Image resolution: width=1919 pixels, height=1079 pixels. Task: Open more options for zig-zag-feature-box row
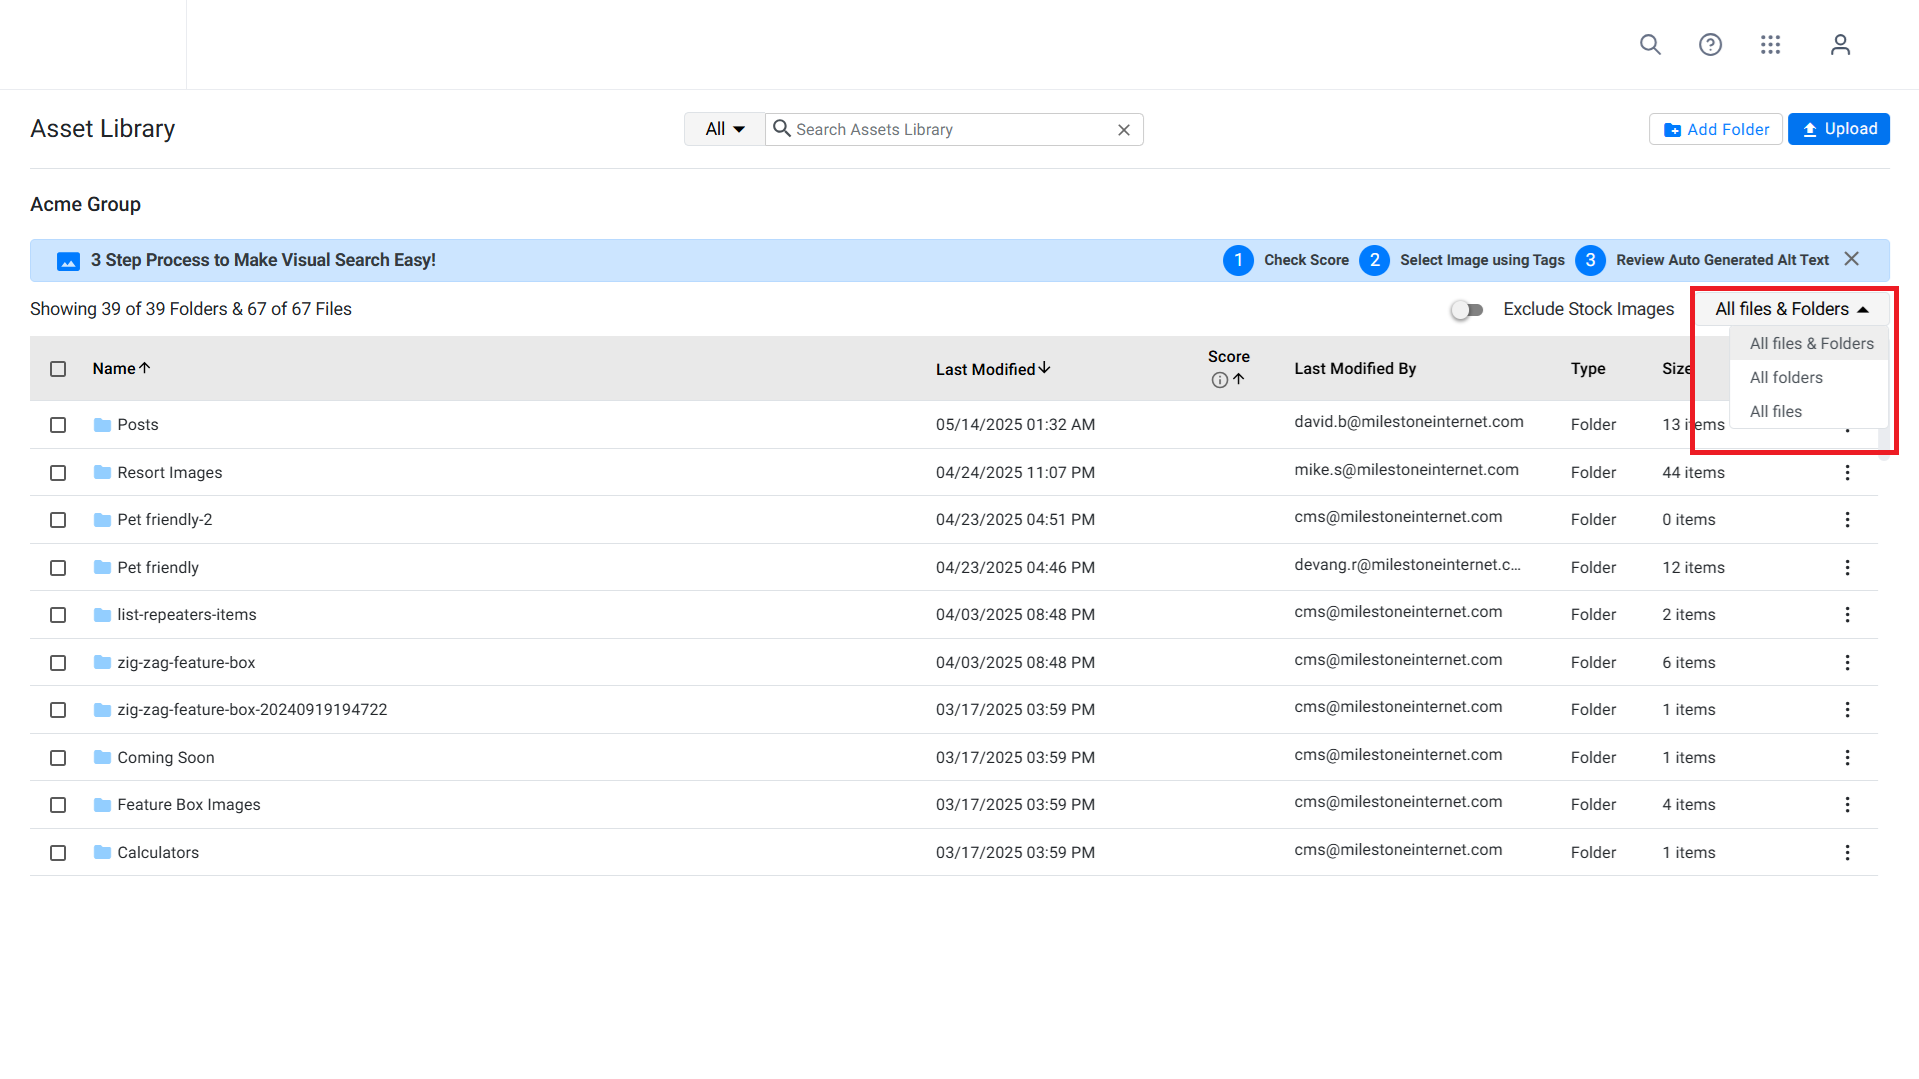click(1847, 663)
